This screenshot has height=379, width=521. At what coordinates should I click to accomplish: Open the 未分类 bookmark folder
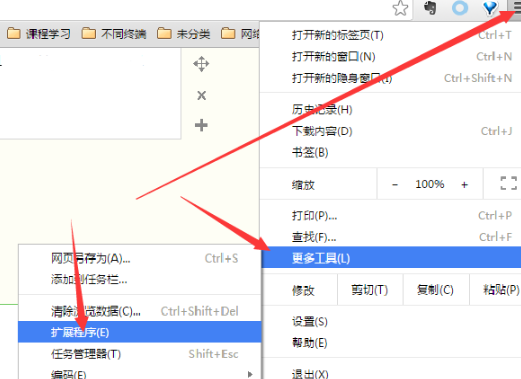coord(184,34)
